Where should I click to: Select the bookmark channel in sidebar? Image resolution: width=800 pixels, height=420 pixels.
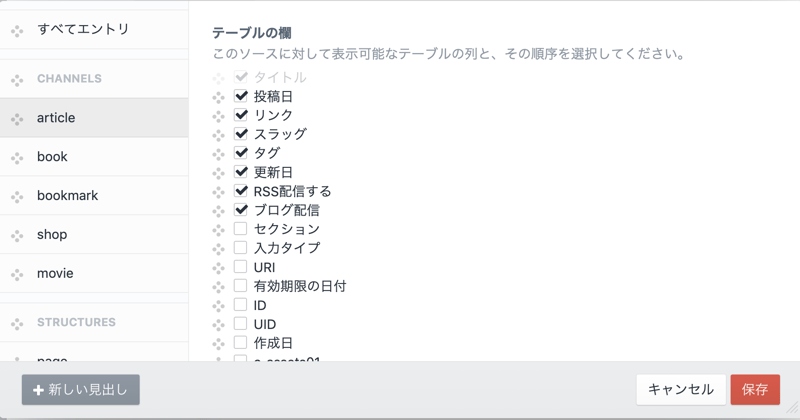[x=67, y=196]
